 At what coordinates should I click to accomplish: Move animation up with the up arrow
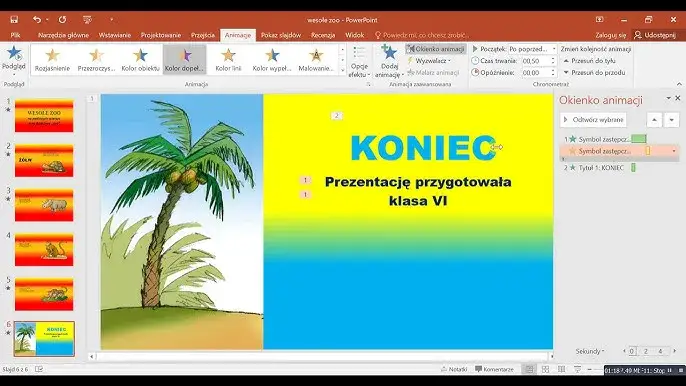[654, 120]
